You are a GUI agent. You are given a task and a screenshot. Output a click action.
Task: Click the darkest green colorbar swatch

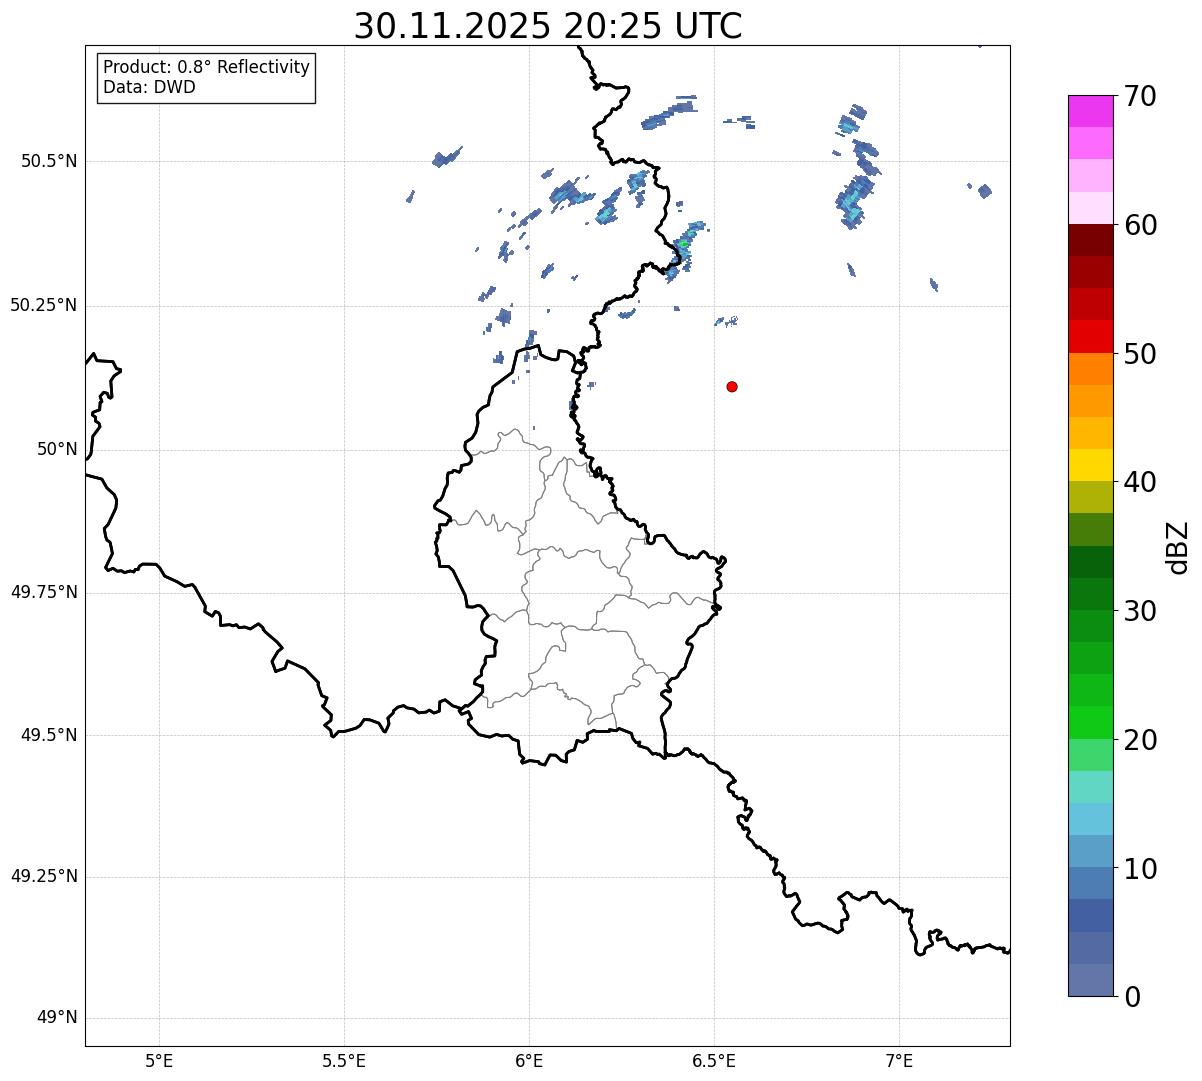click(x=1091, y=562)
